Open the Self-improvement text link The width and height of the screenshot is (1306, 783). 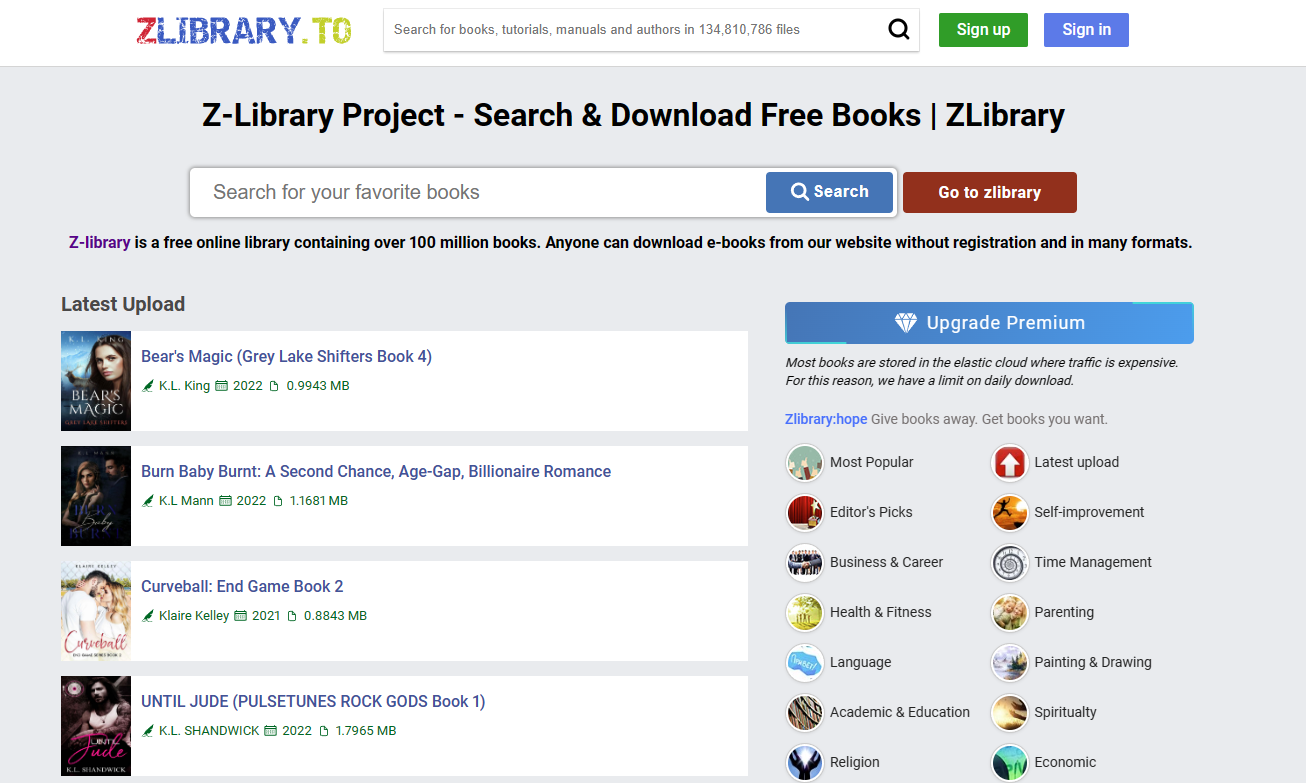pyautogui.click(x=1089, y=512)
